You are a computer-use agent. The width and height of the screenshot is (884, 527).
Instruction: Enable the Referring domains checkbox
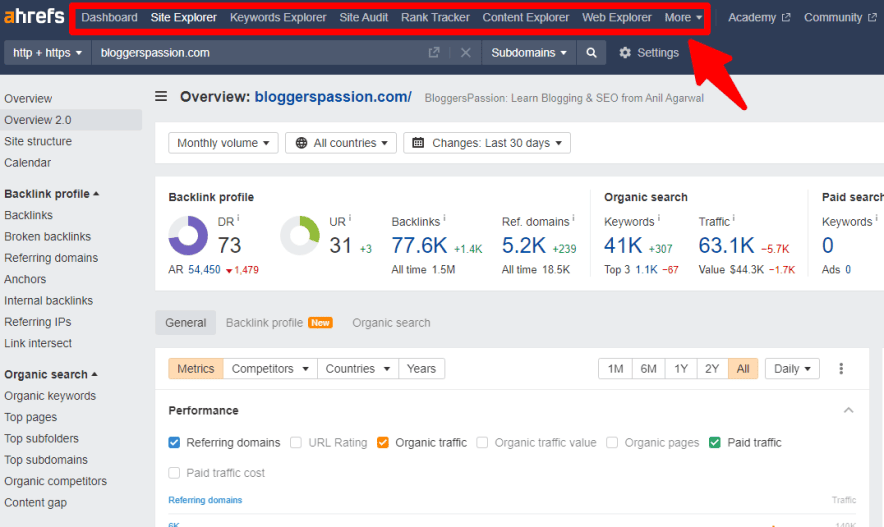[174, 442]
